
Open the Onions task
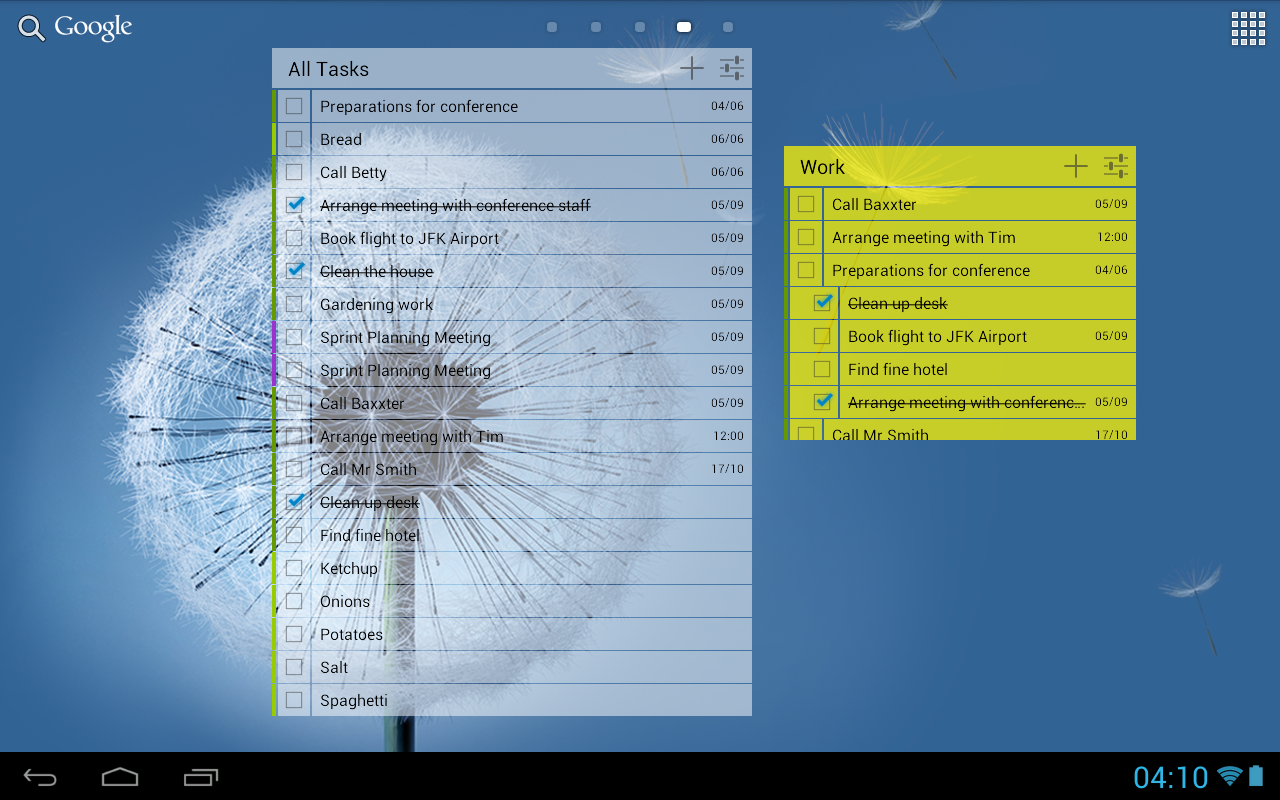[345, 601]
